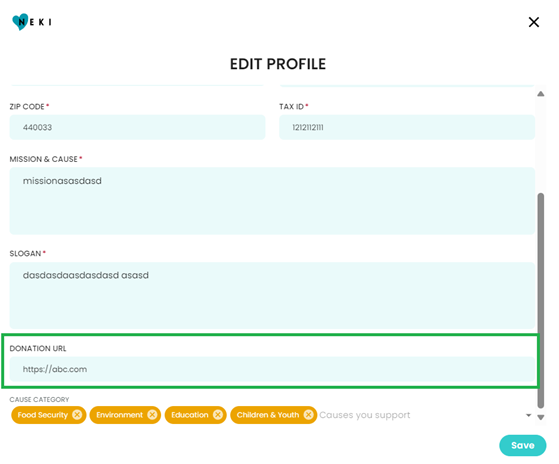Select the Food Security chip
The image size is (559, 464).
43,415
